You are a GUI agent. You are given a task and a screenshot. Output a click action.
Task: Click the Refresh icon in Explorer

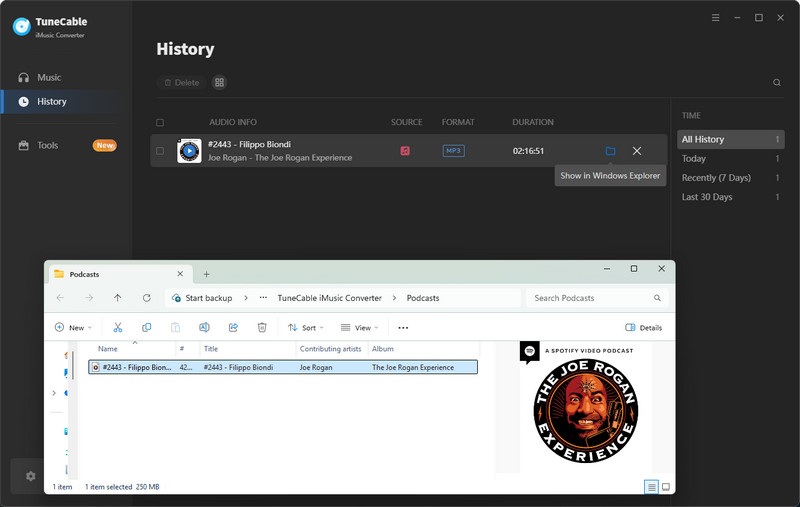(147, 298)
